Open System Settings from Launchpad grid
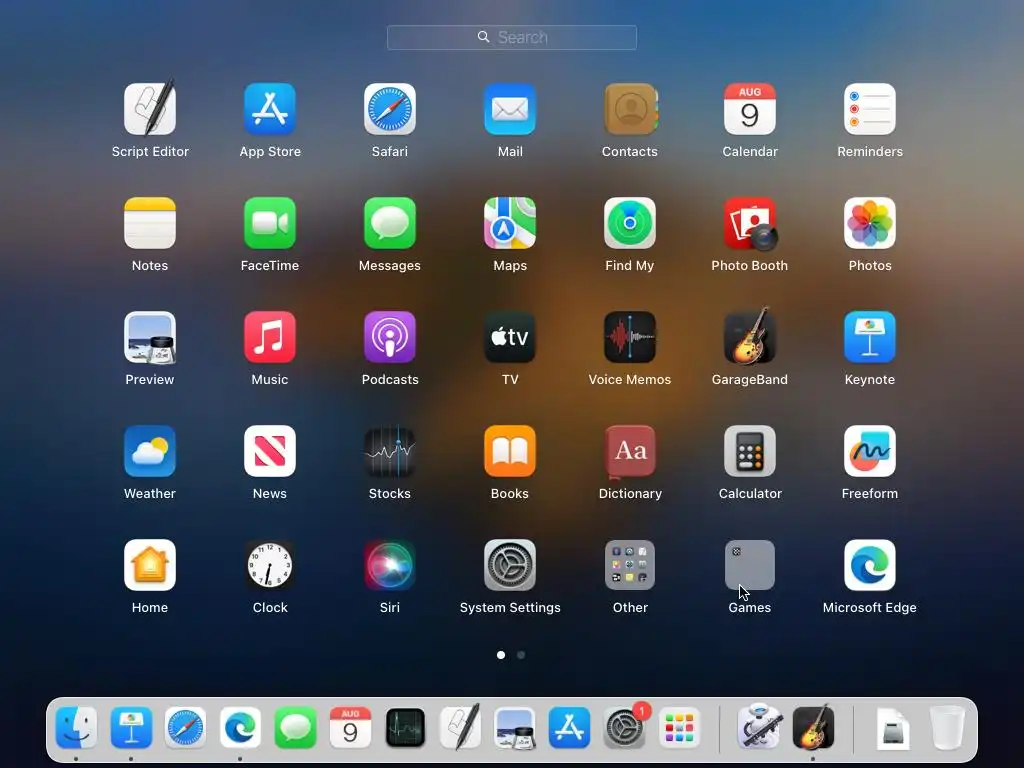This screenshot has height=768, width=1024. pos(510,565)
